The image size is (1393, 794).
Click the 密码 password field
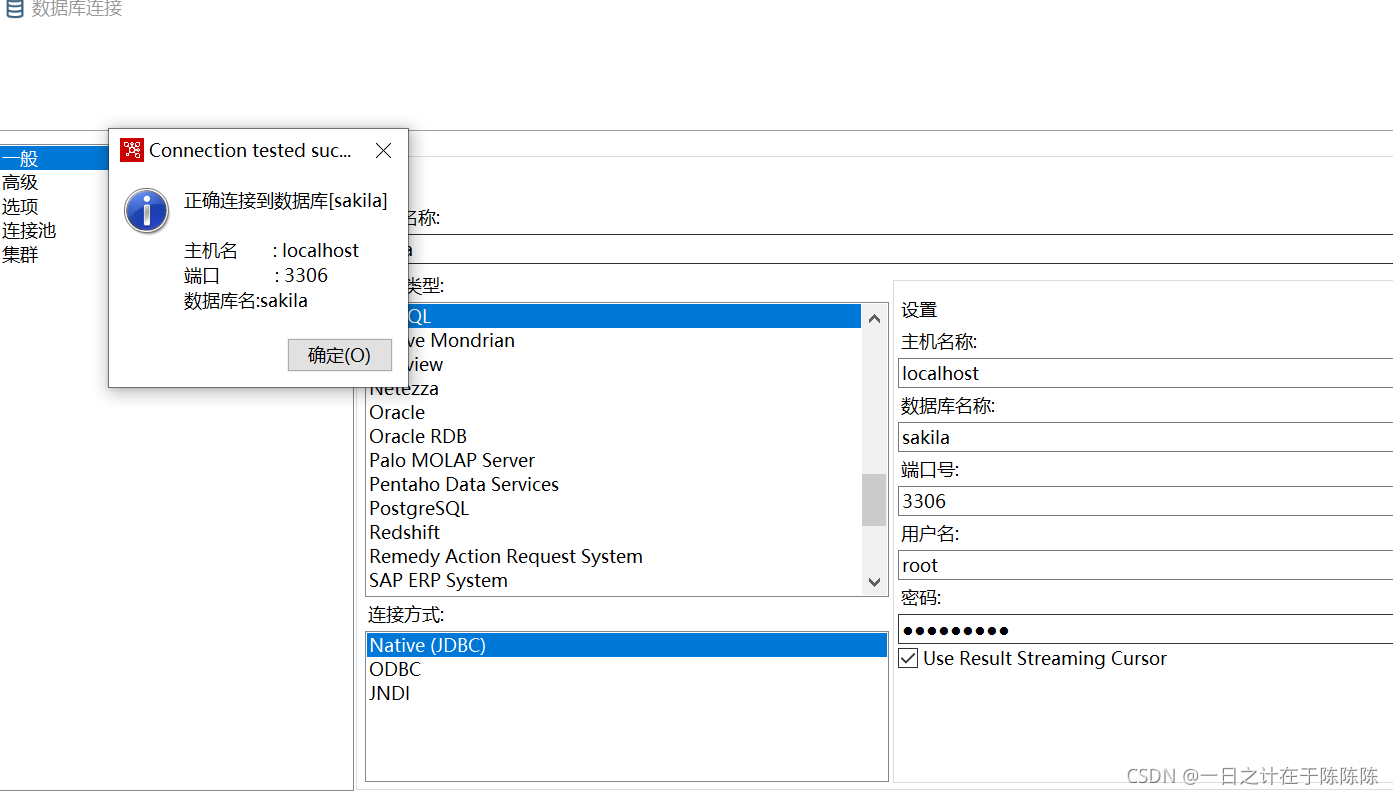click(x=1145, y=629)
